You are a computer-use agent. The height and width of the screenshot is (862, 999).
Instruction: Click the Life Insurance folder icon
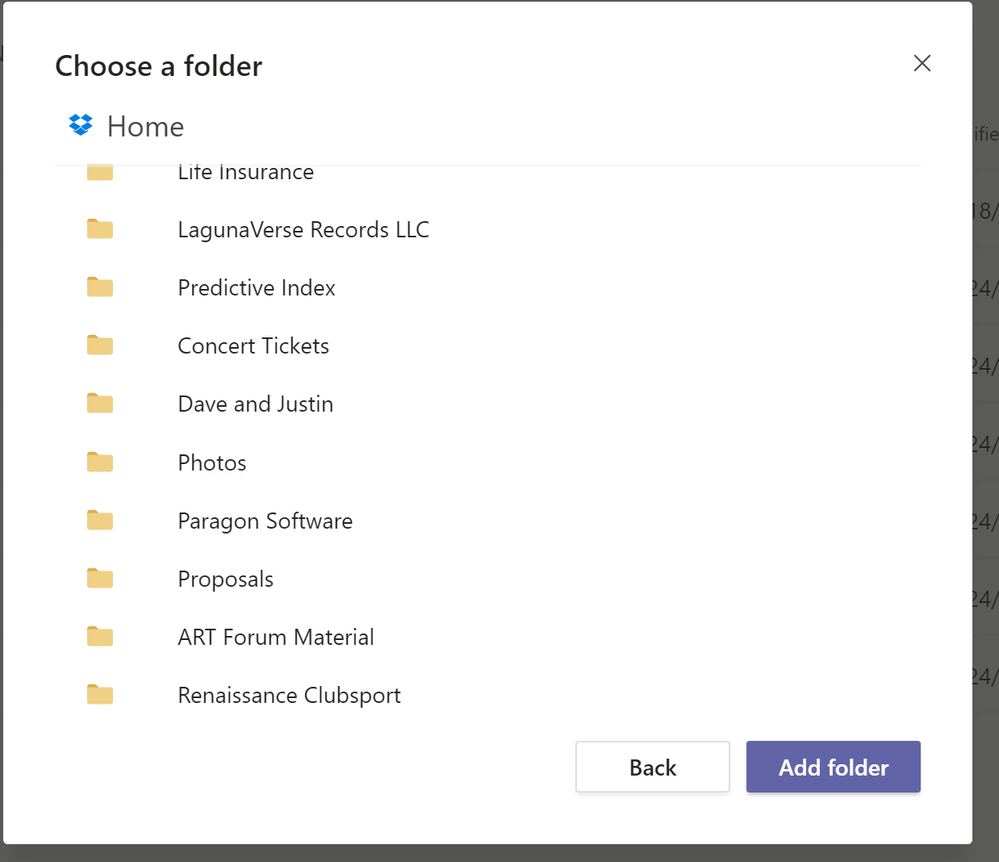click(100, 173)
